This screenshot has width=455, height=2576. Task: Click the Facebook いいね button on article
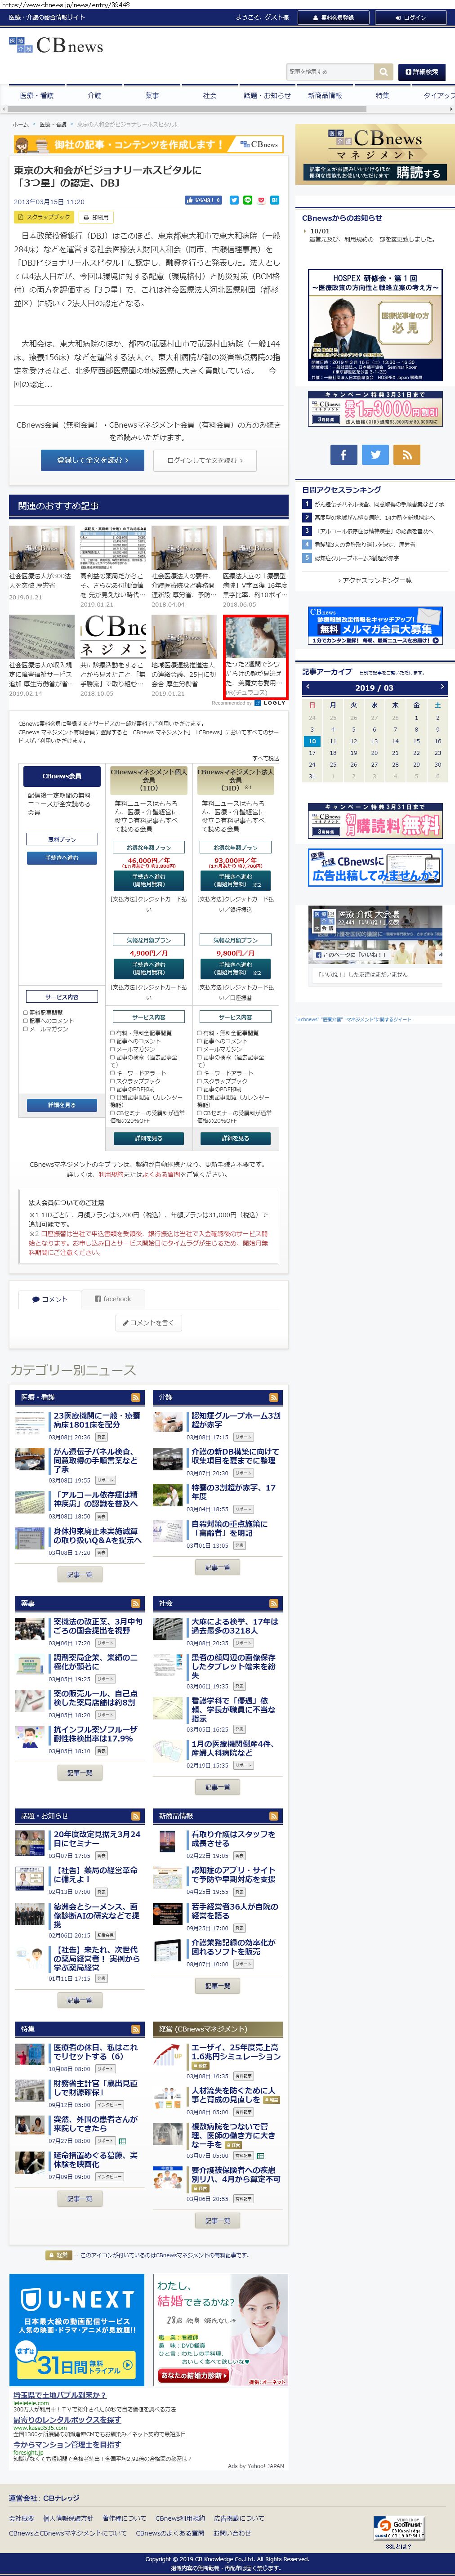pos(203,200)
